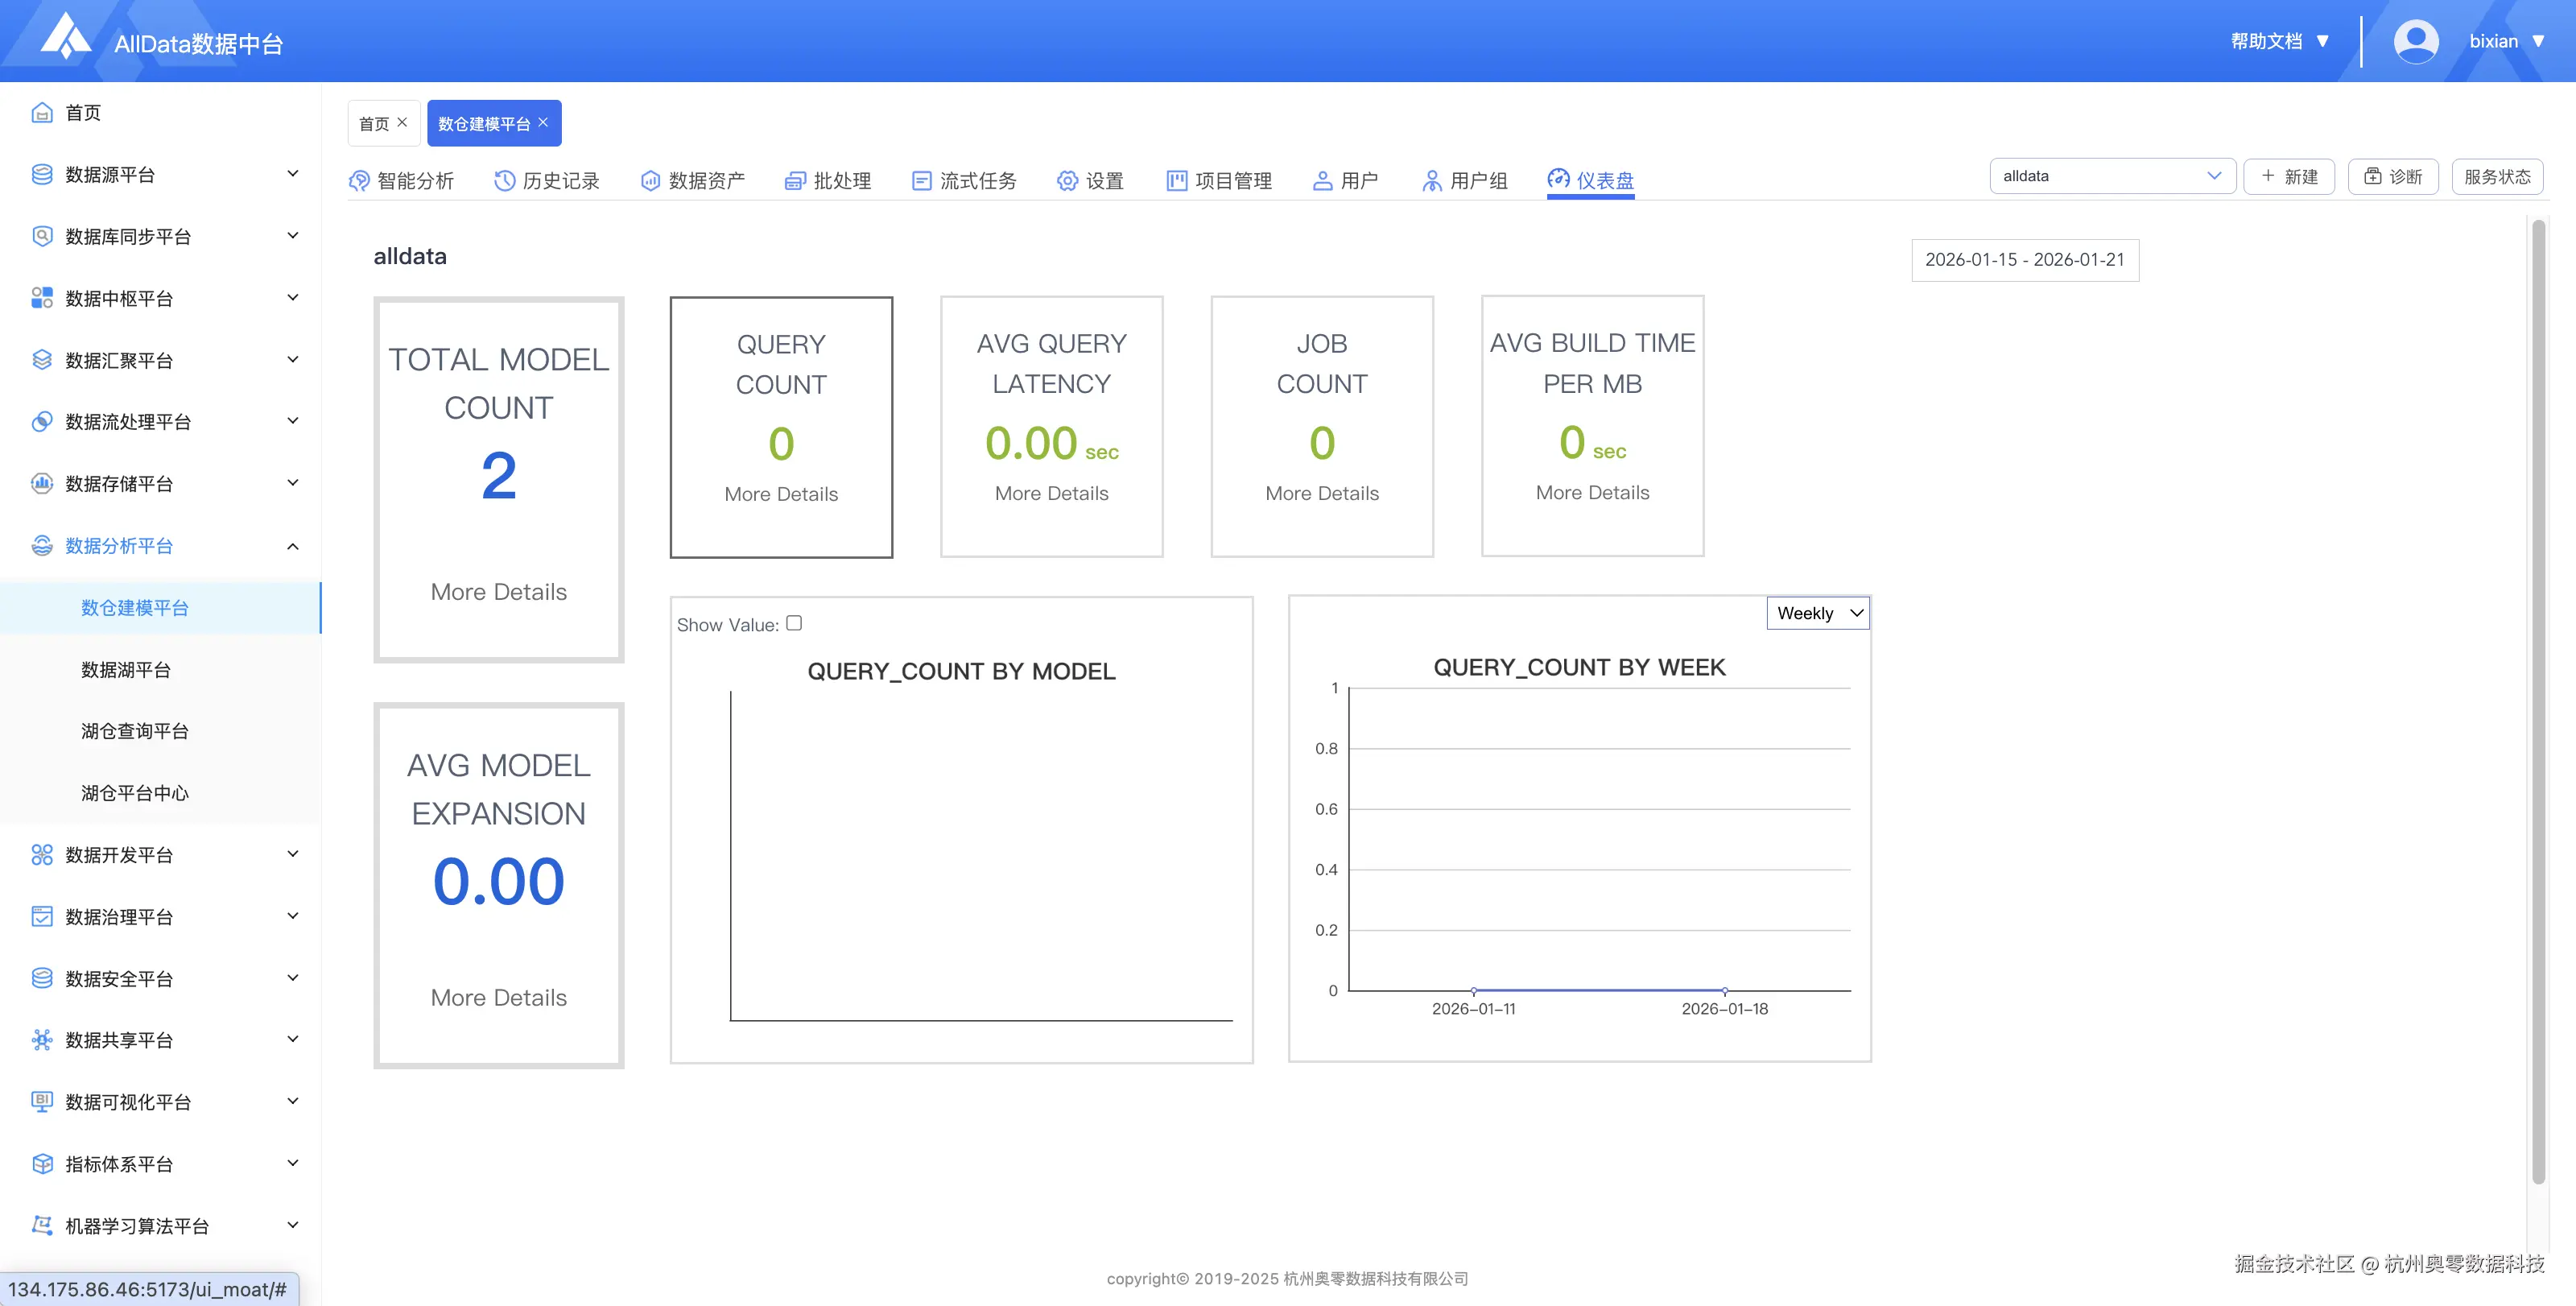2576x1306 pixels.
Task: Expand the 数据源平台 sidebar section
Action: point(292,174)
